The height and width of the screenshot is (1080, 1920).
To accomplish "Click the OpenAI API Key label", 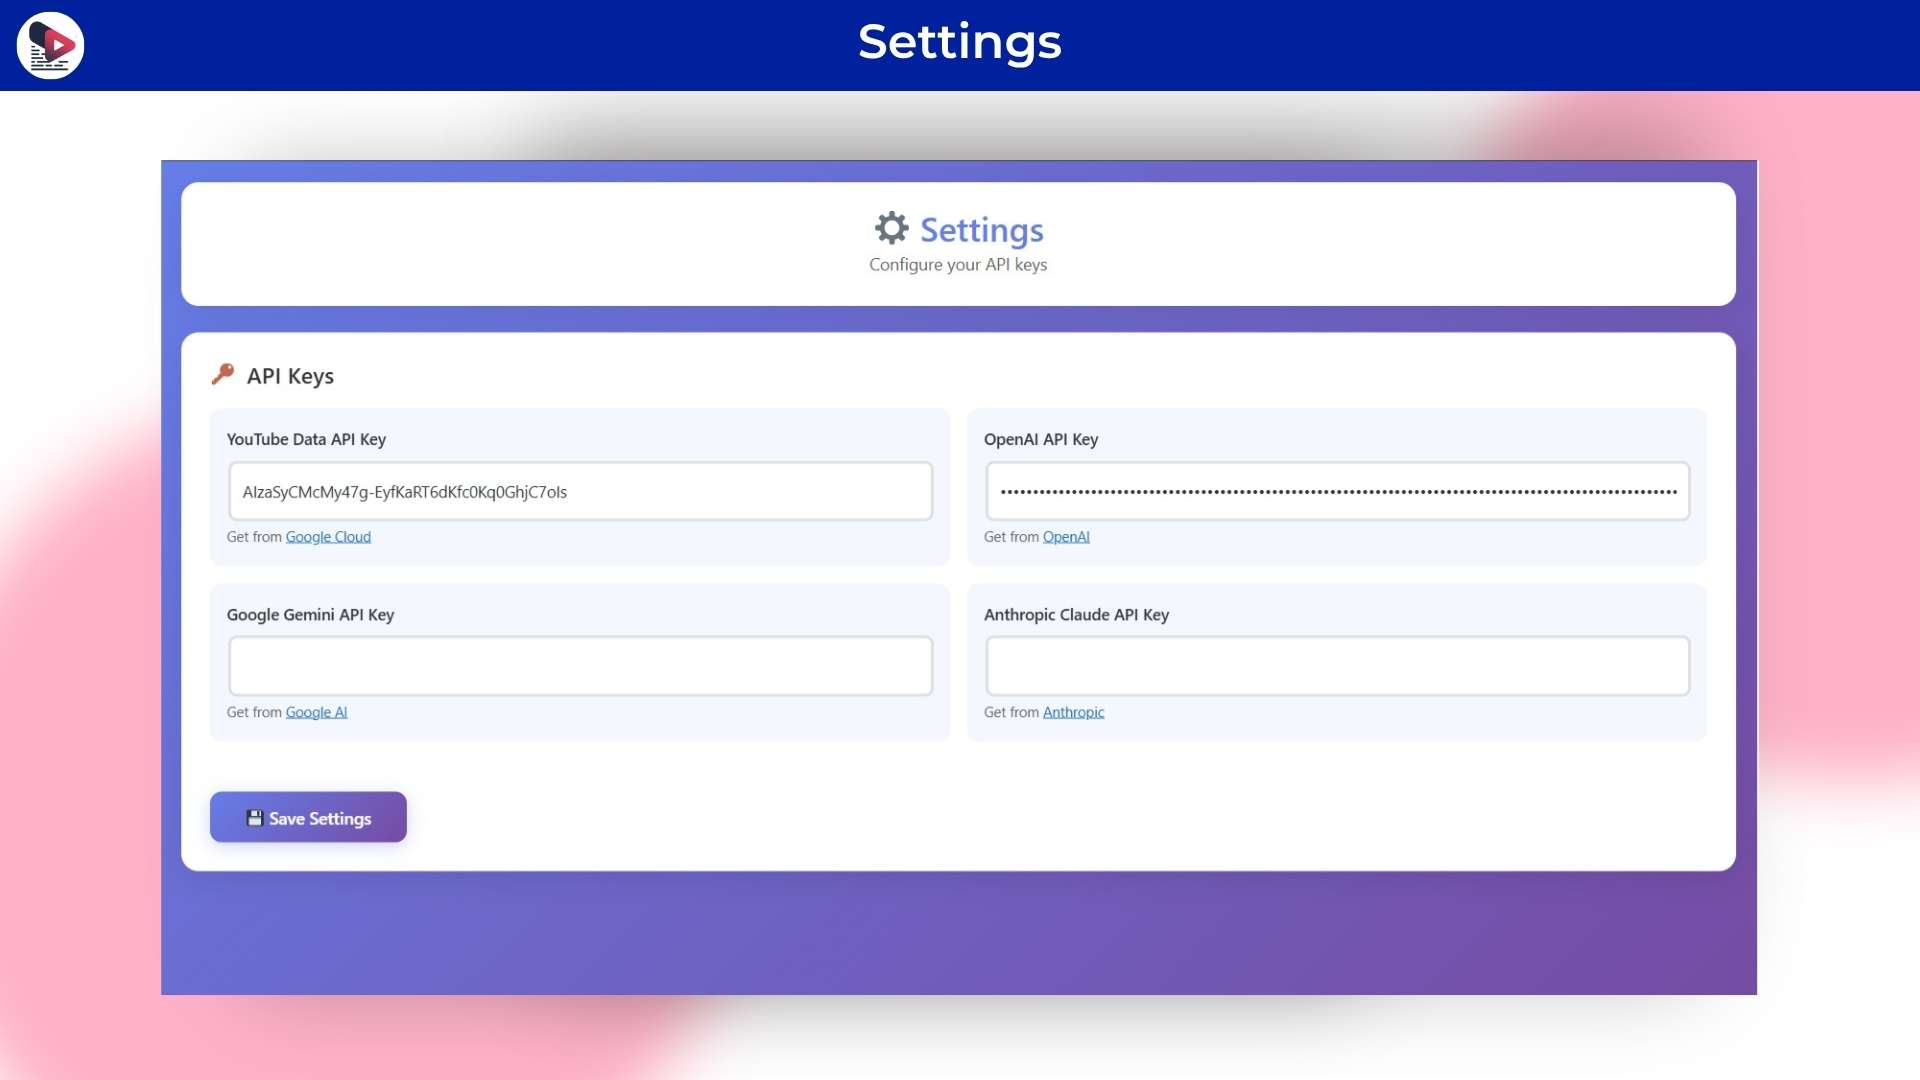I will click(x=1040, y=439).
